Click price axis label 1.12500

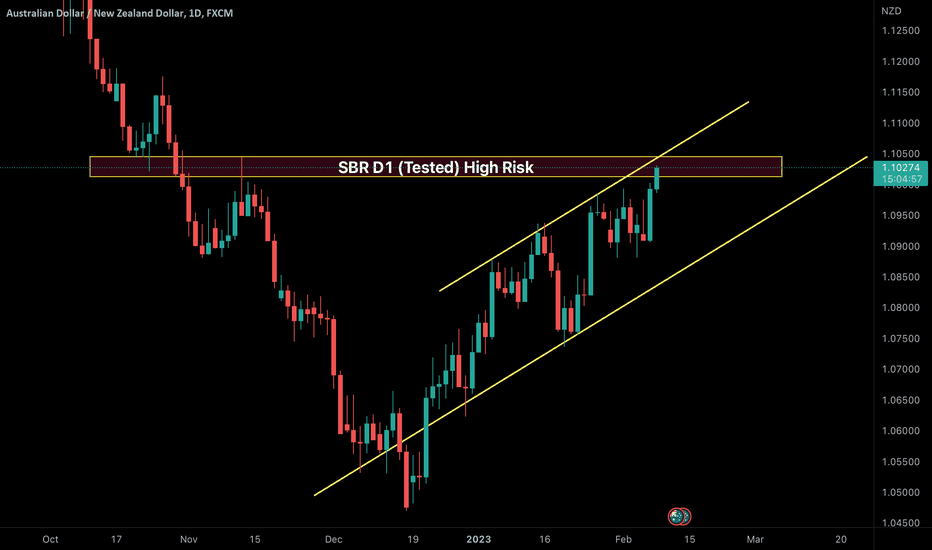pyautogui.click(x=900, y=31)
